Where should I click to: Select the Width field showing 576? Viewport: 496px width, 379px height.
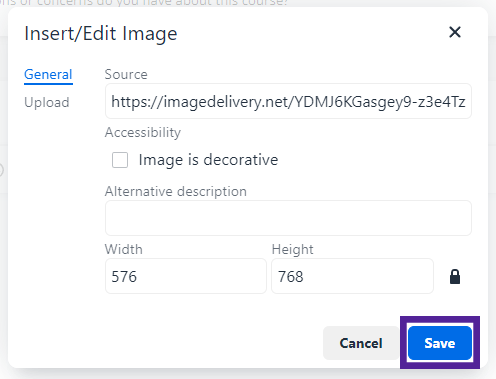pyautogui.click(x=186, y=276)
